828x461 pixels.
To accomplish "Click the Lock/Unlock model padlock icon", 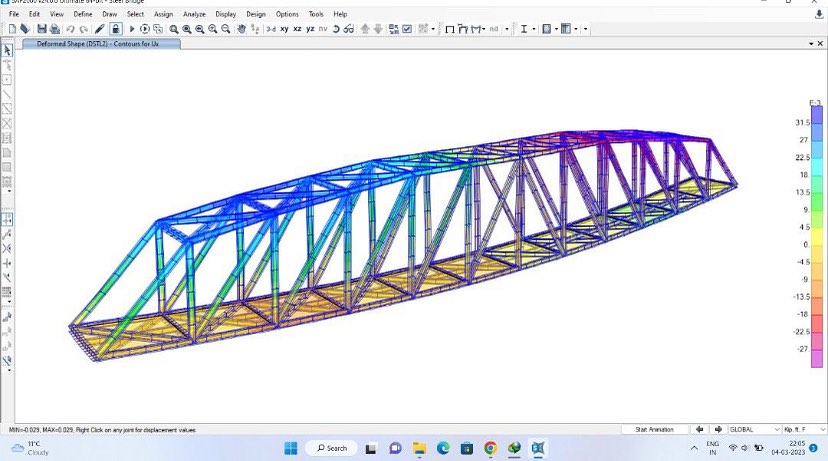I will [x=115, y=29].
